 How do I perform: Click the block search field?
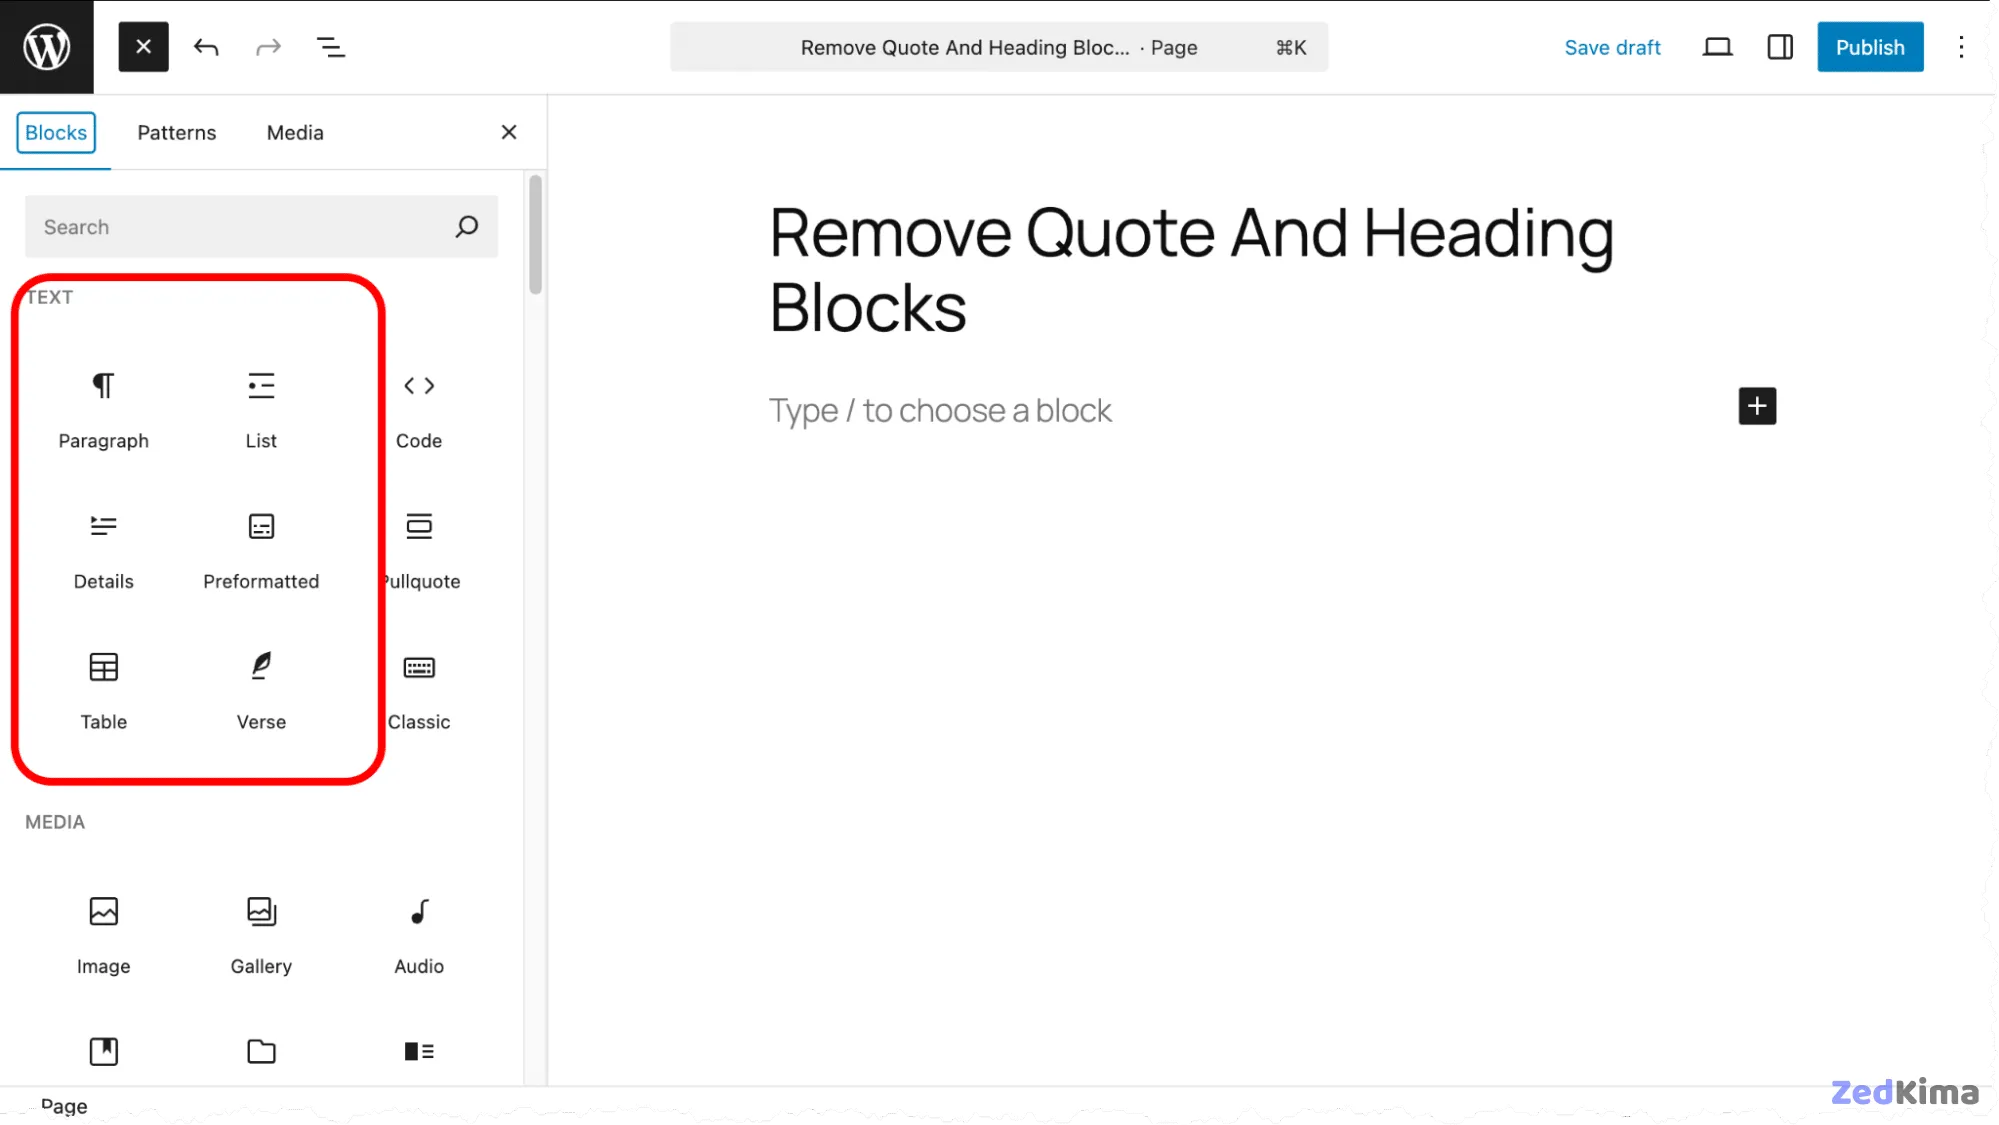click(x=240, y=227)
